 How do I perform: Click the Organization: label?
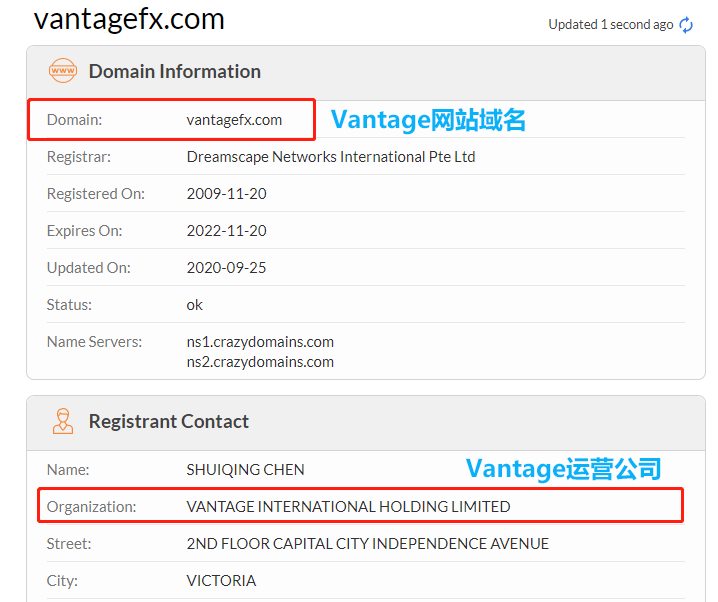tap(92, 507)
